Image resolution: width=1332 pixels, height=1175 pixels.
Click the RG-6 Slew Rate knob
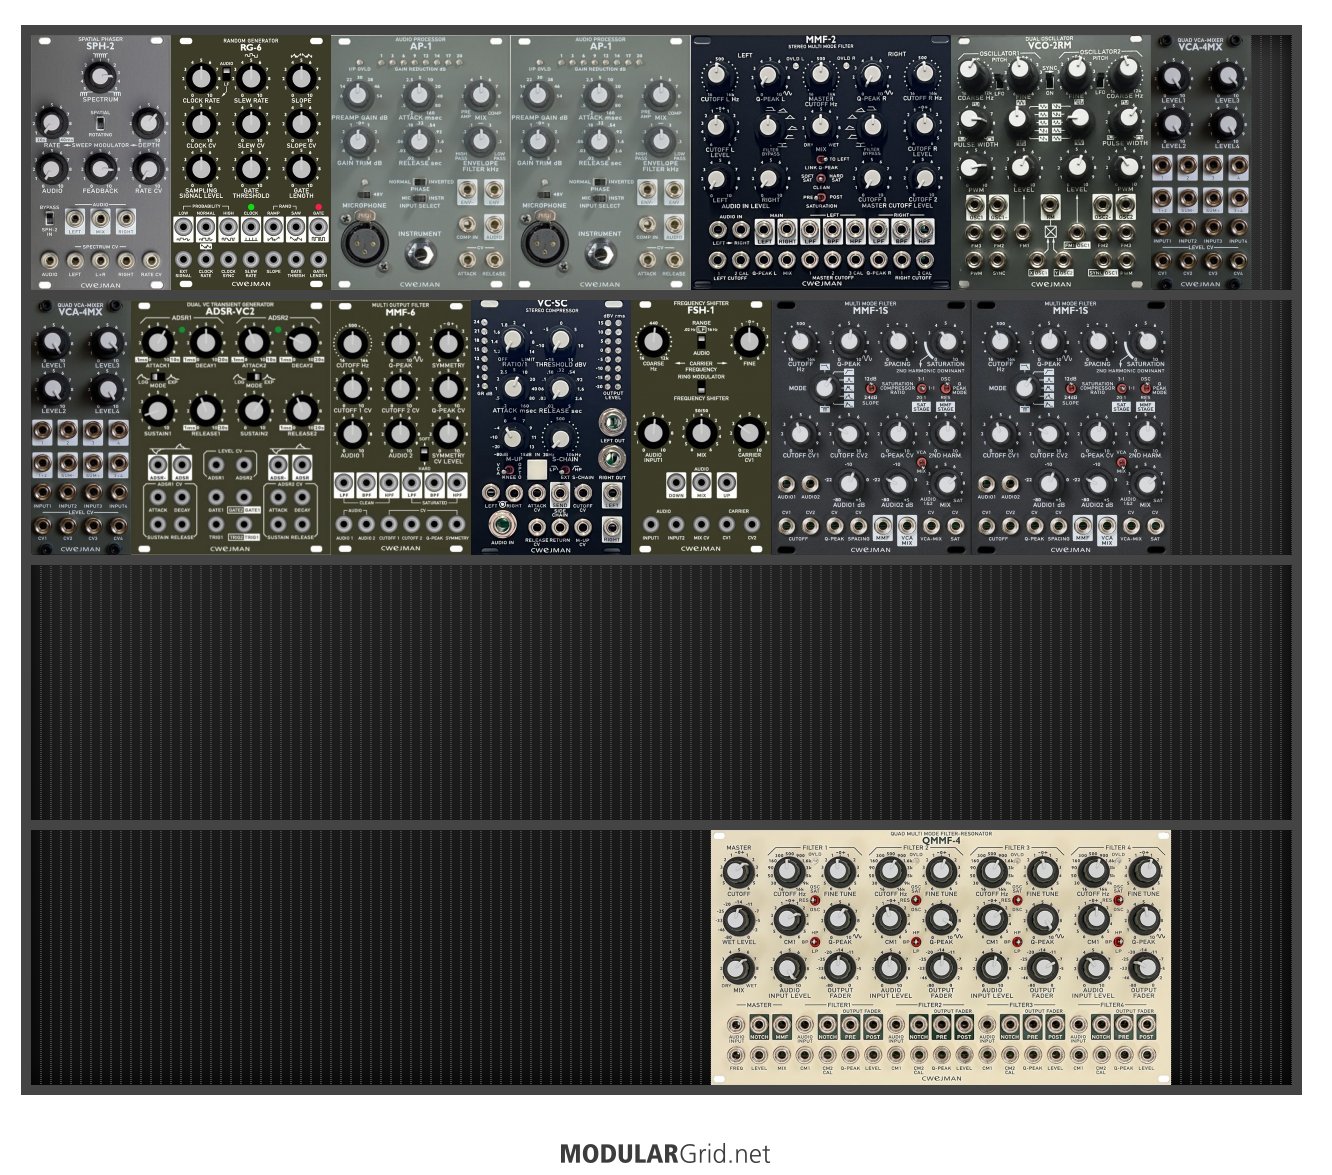click(x=252, y=77)
